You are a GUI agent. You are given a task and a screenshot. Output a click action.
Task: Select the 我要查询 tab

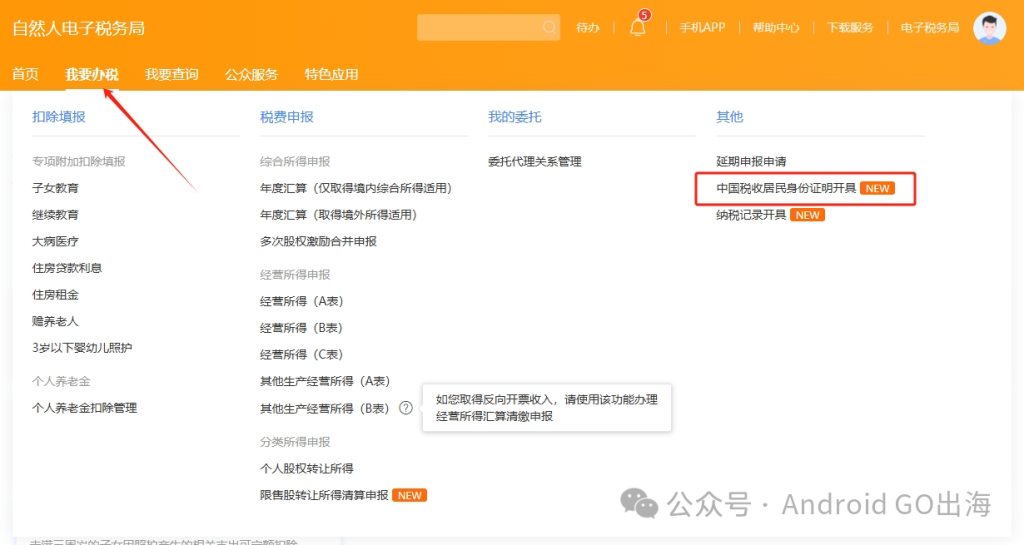(172, 74)
